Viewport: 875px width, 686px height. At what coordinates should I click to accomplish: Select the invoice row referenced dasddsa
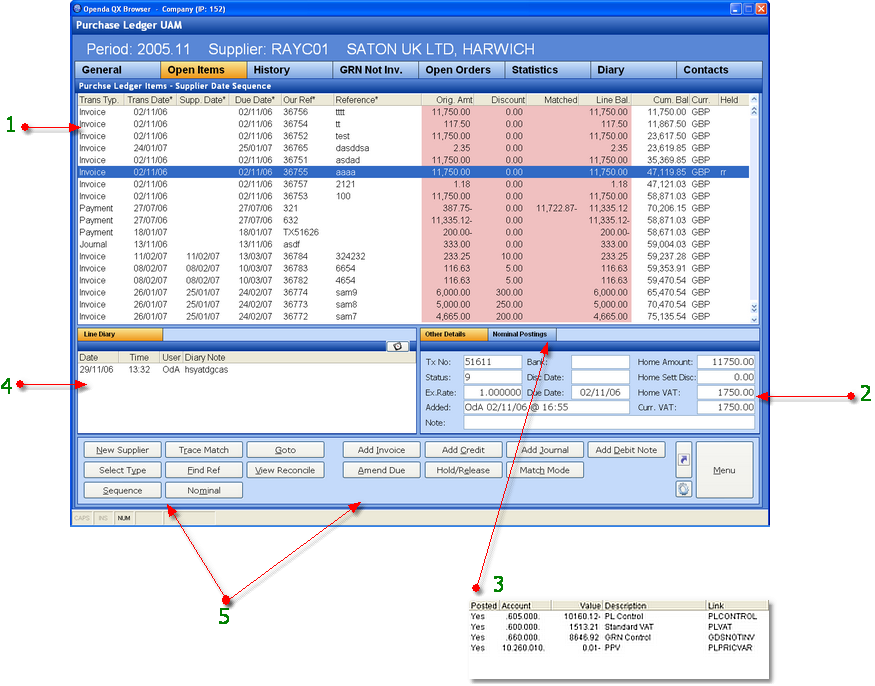point(413,148)
